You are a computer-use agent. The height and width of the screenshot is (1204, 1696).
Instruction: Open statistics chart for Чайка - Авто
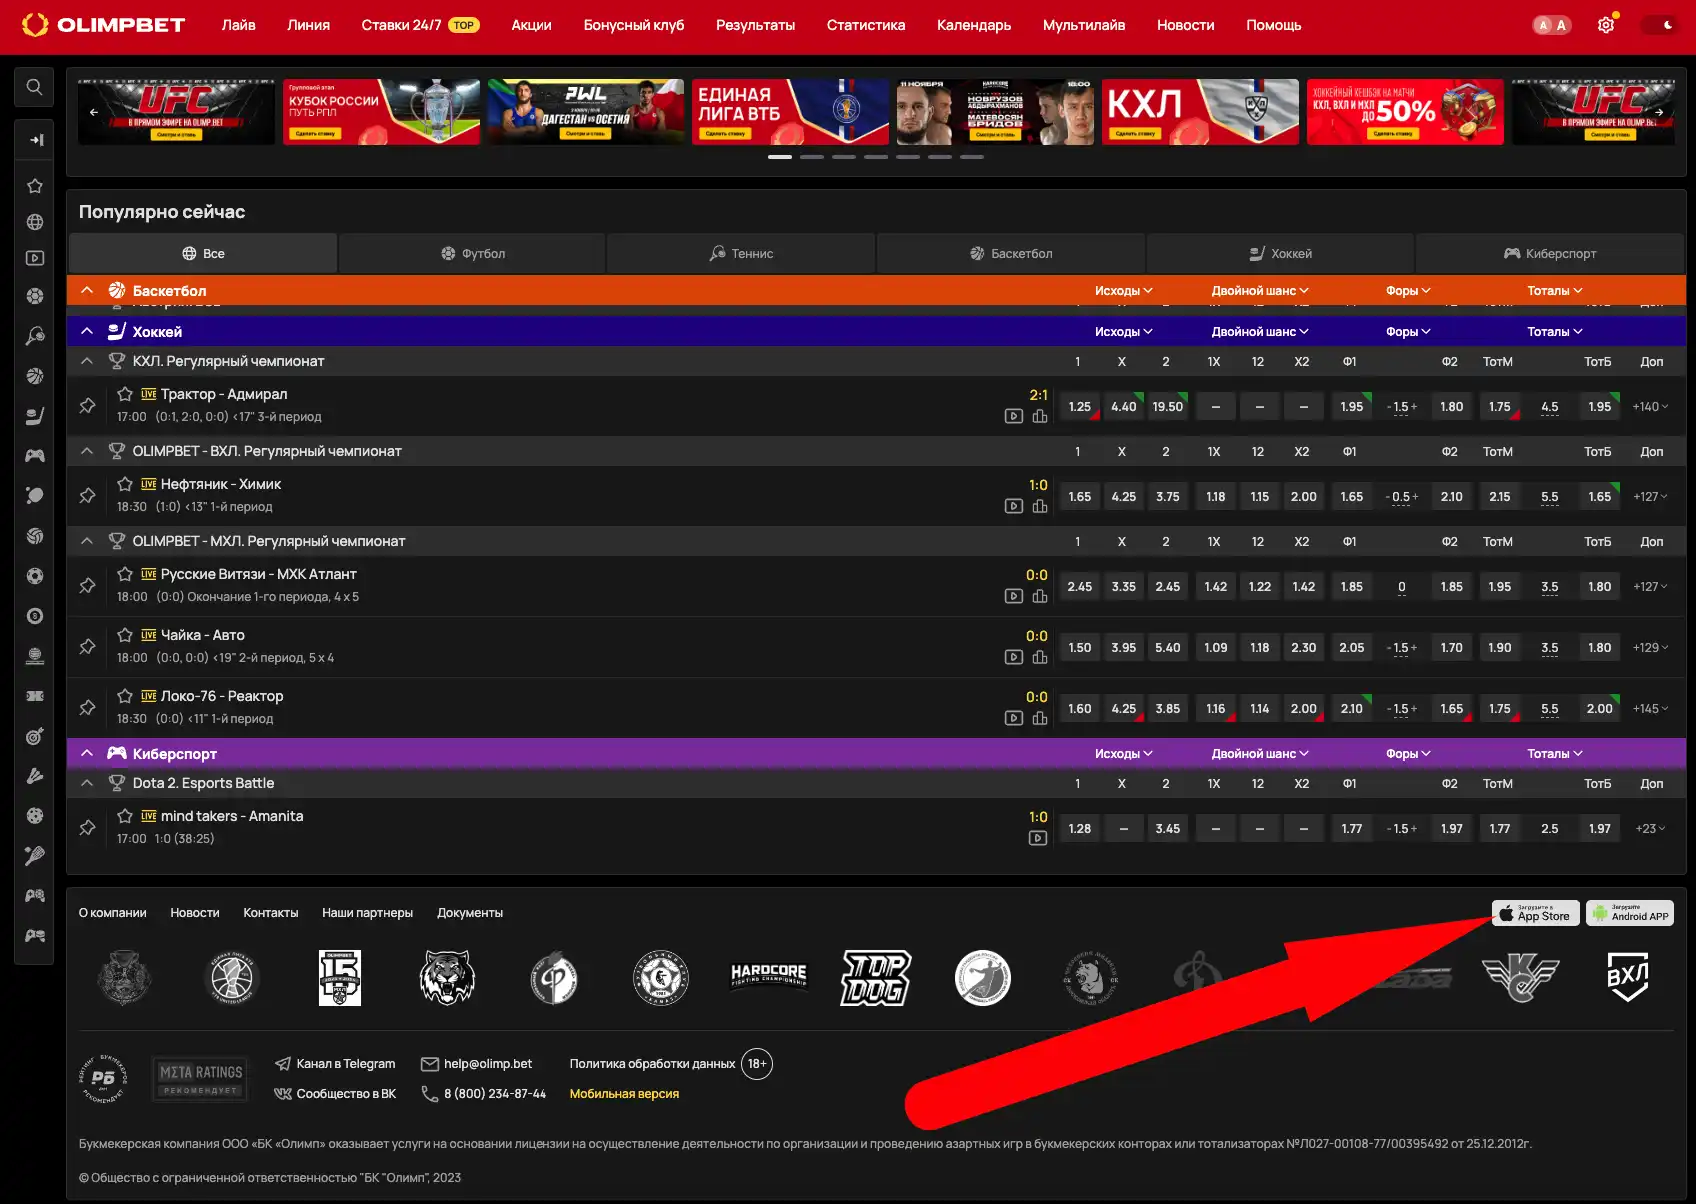coord(1040,657)
